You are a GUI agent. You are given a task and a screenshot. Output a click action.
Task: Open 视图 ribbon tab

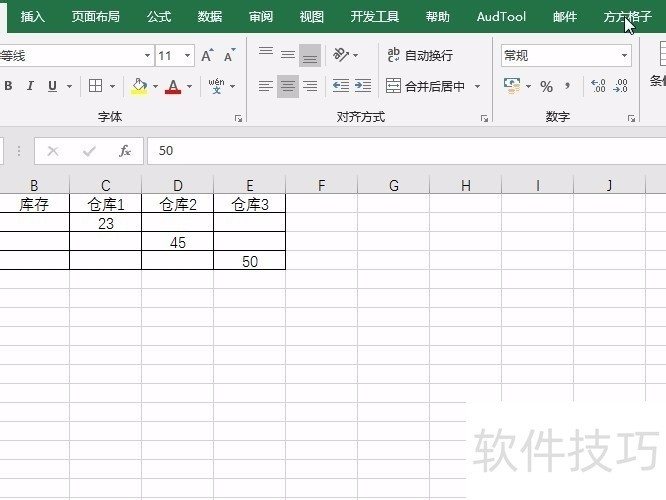coord(312,17)
